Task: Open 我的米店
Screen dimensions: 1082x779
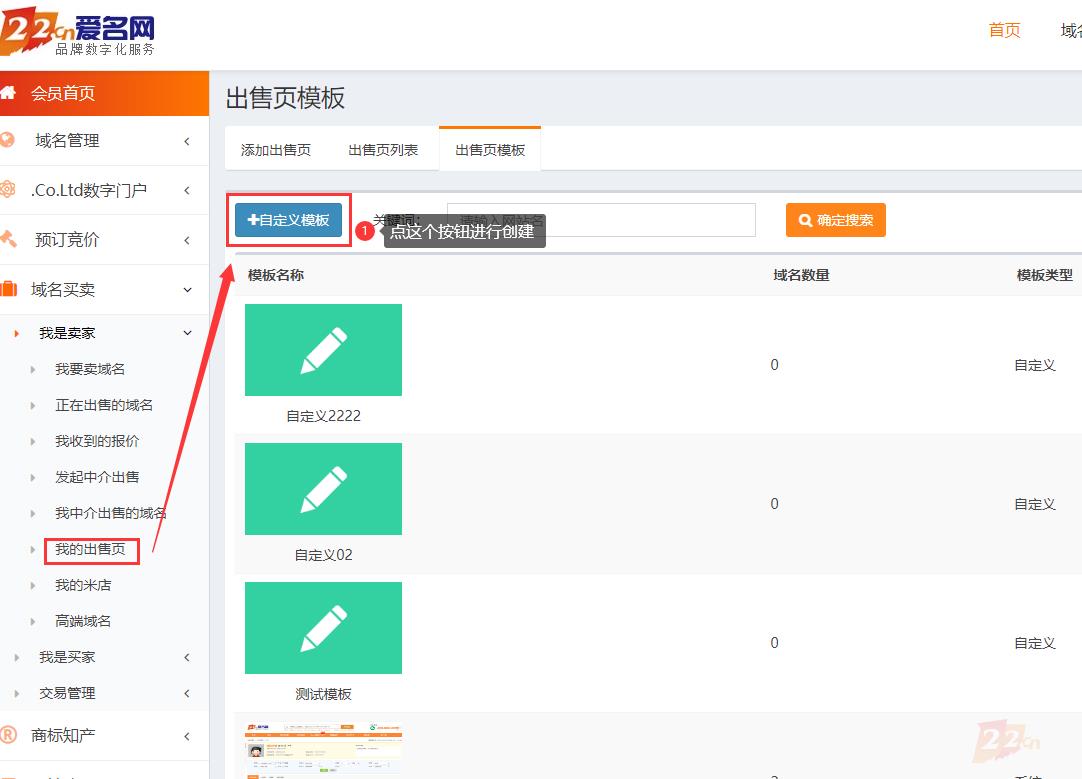Action: point(83,585)
